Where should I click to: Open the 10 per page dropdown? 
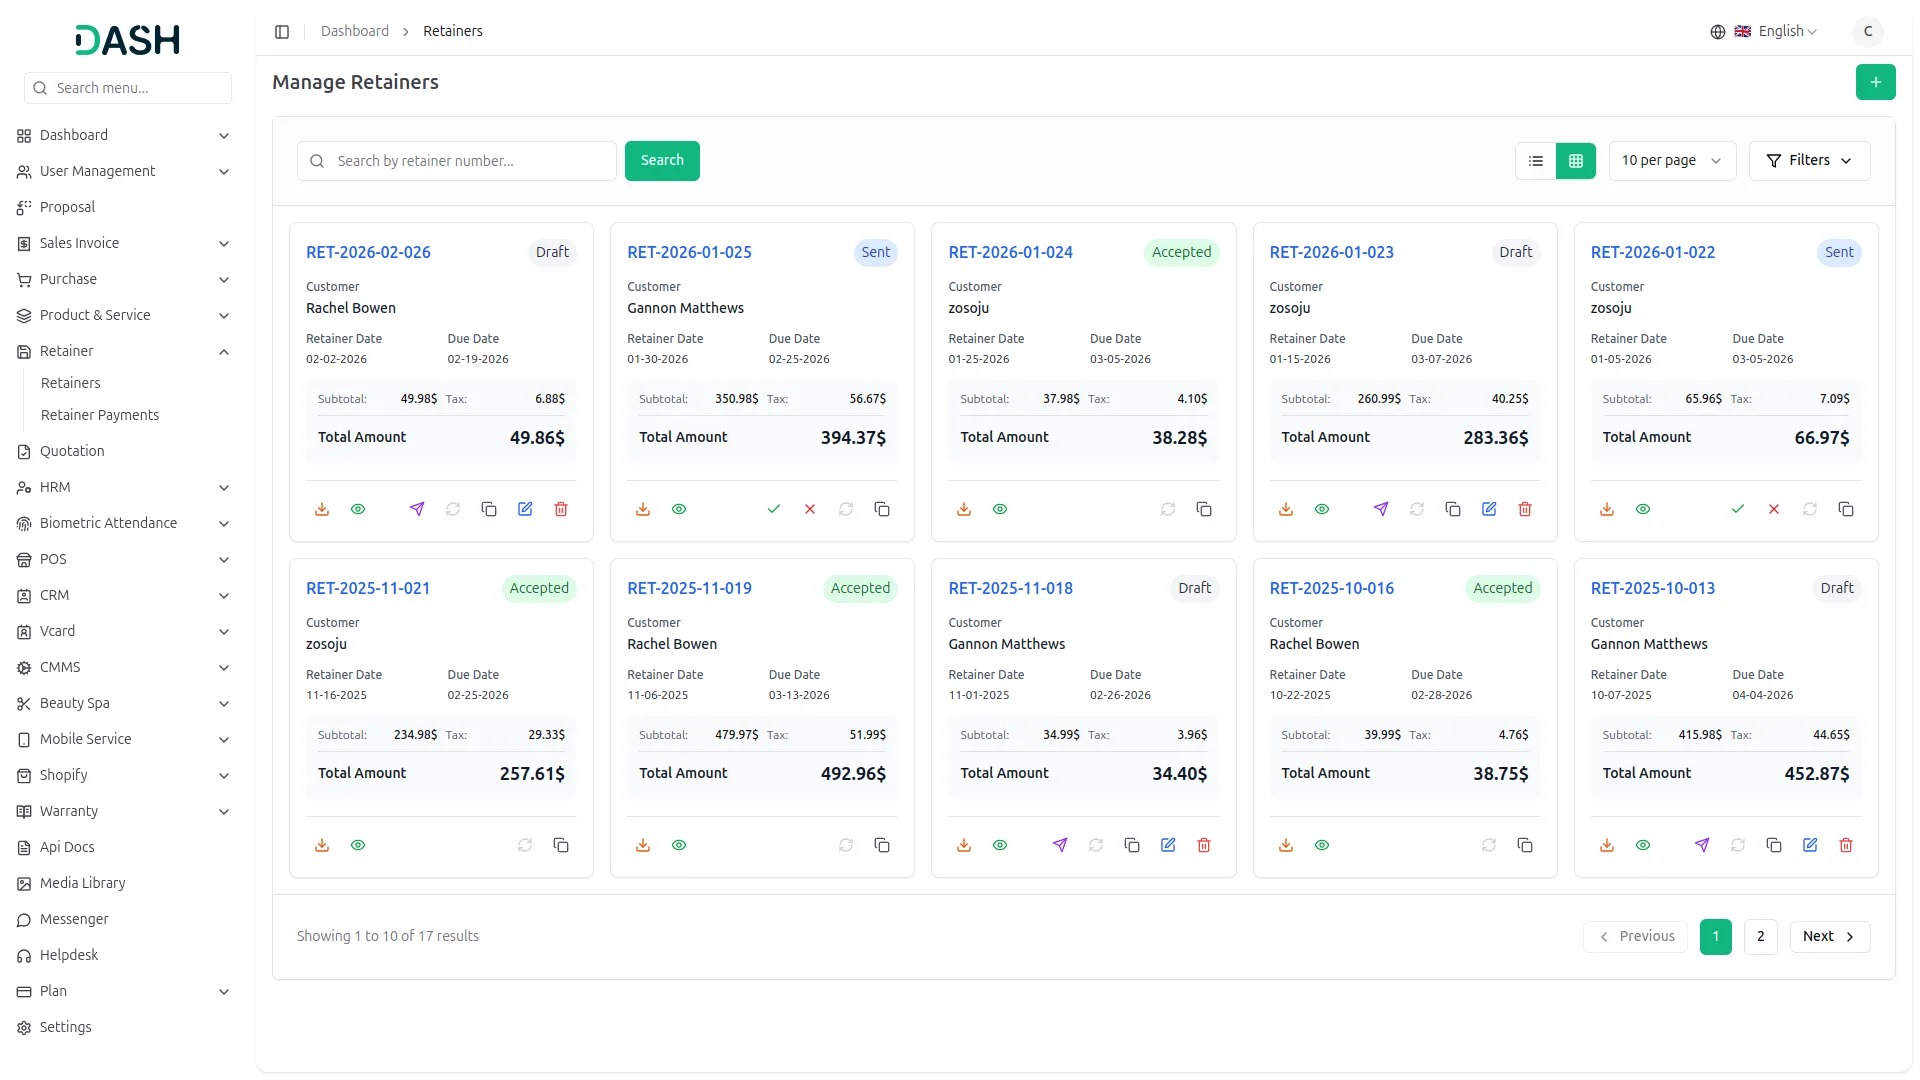(x=1672, y=161)
